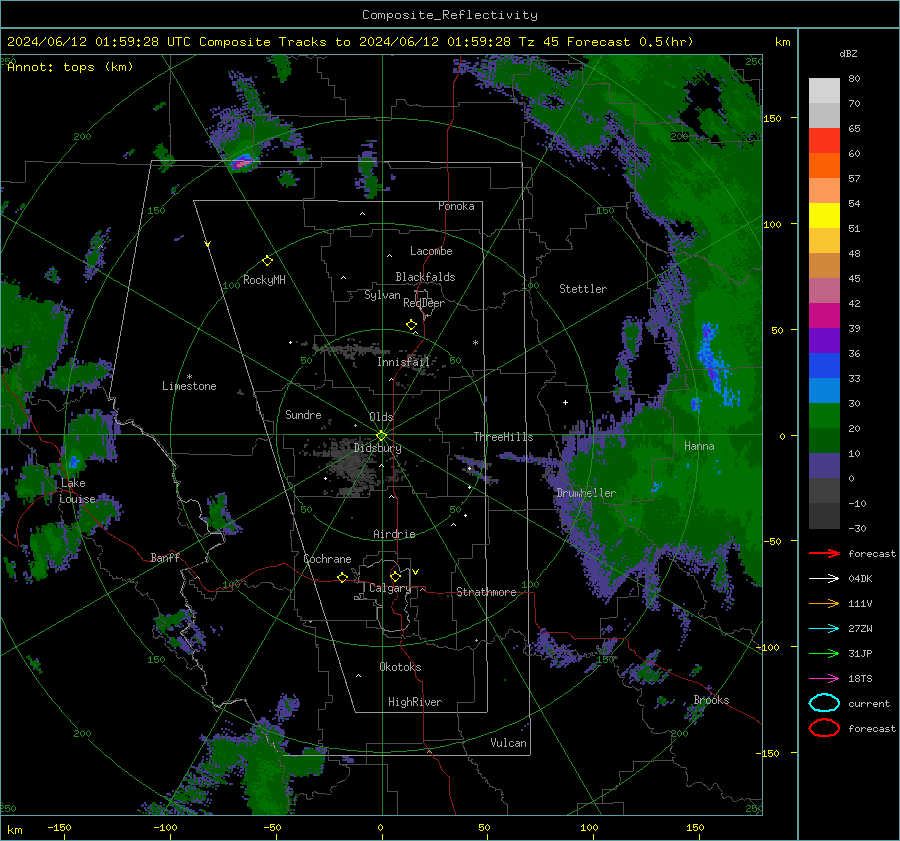Click the yellow diamond marker above Calgary

tap(395, 576)
